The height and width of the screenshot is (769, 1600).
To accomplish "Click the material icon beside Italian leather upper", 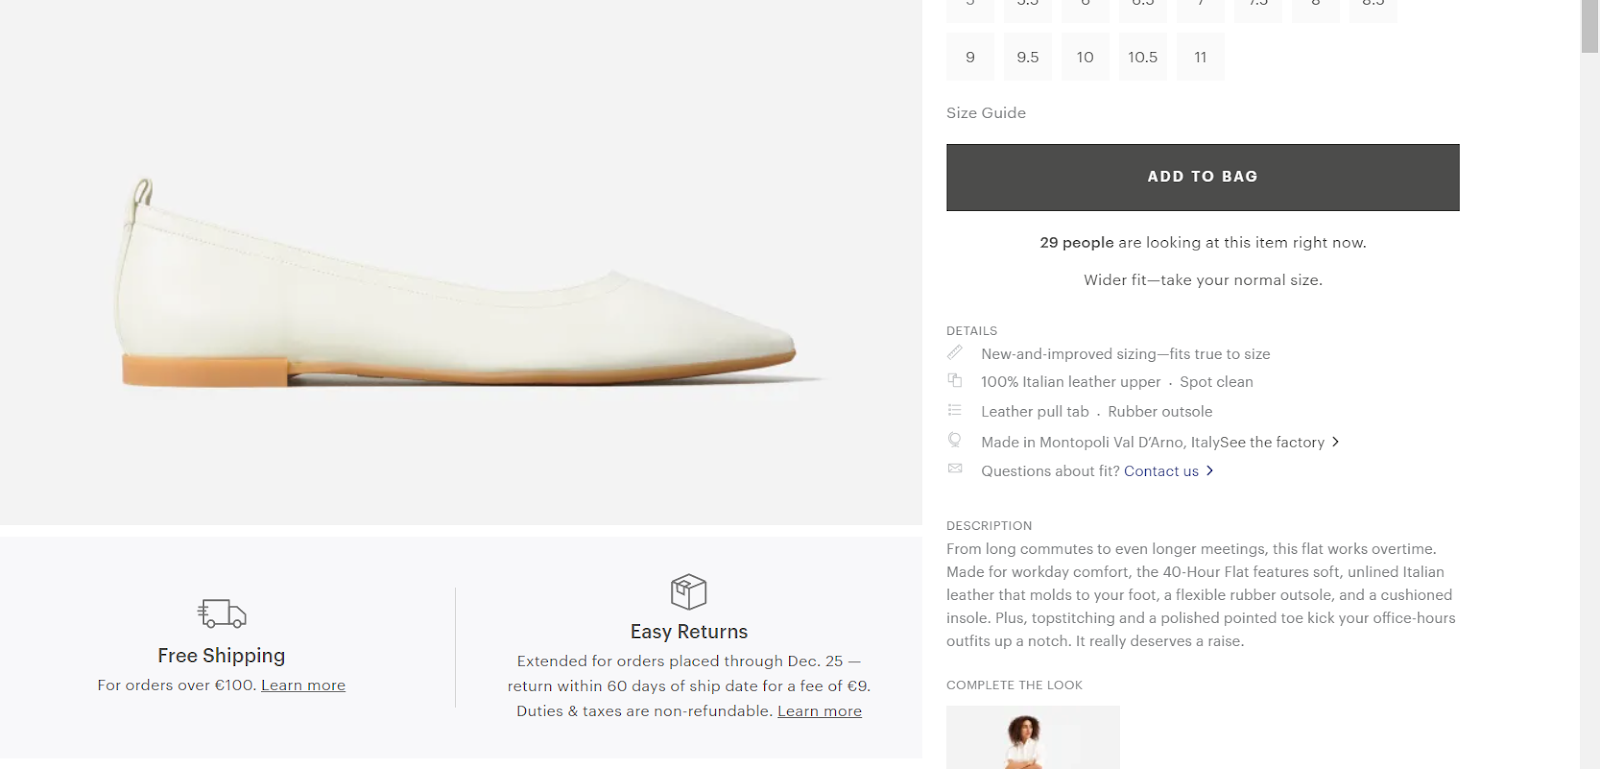I will click(955, 381).
